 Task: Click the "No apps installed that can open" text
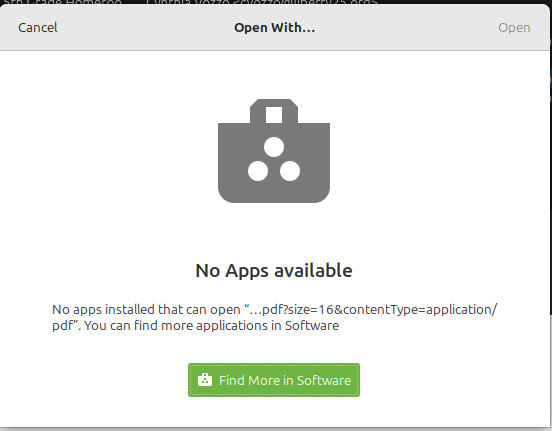click(x=146, y=310)
